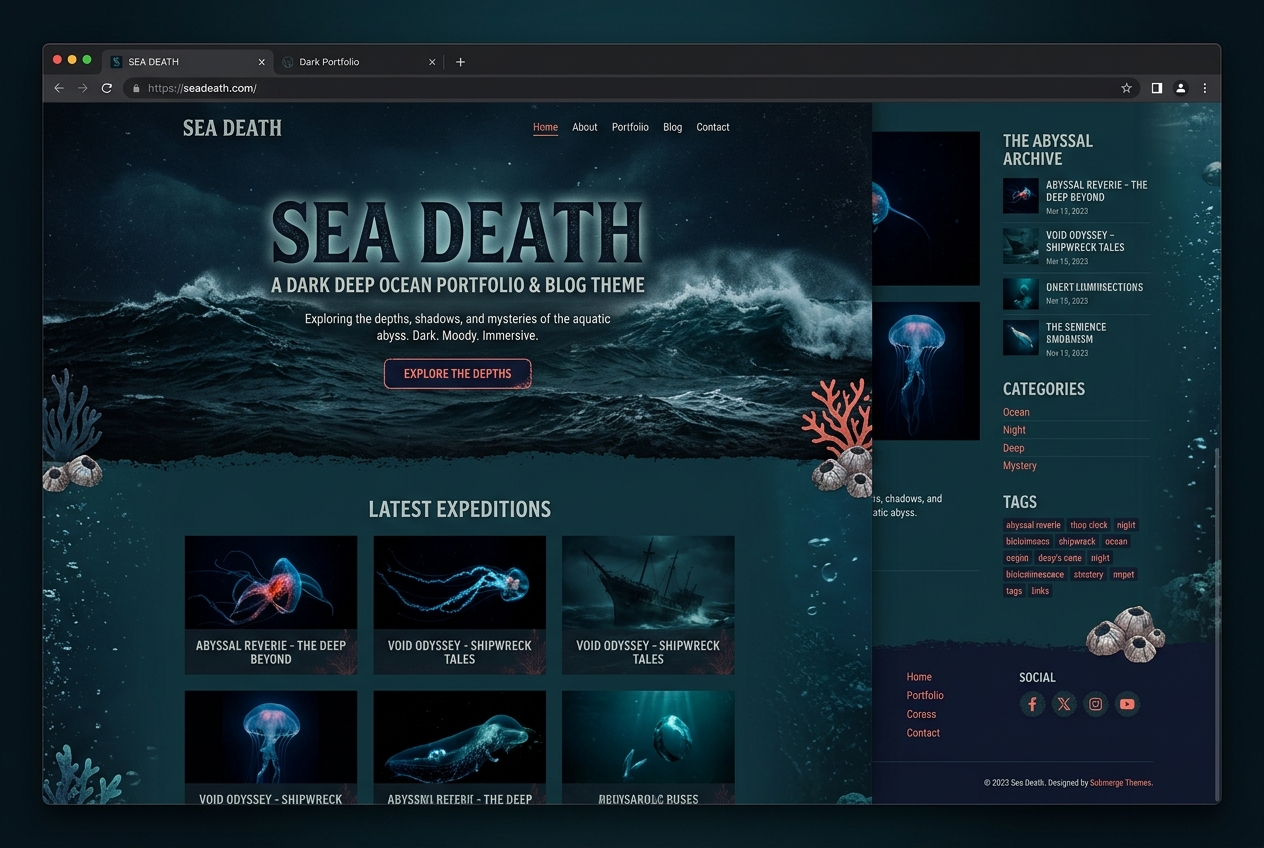1264x848 pixels.
Task: Open archive post Void Odyssey – Shipwreck Tales
Action: click(1085, 241)
